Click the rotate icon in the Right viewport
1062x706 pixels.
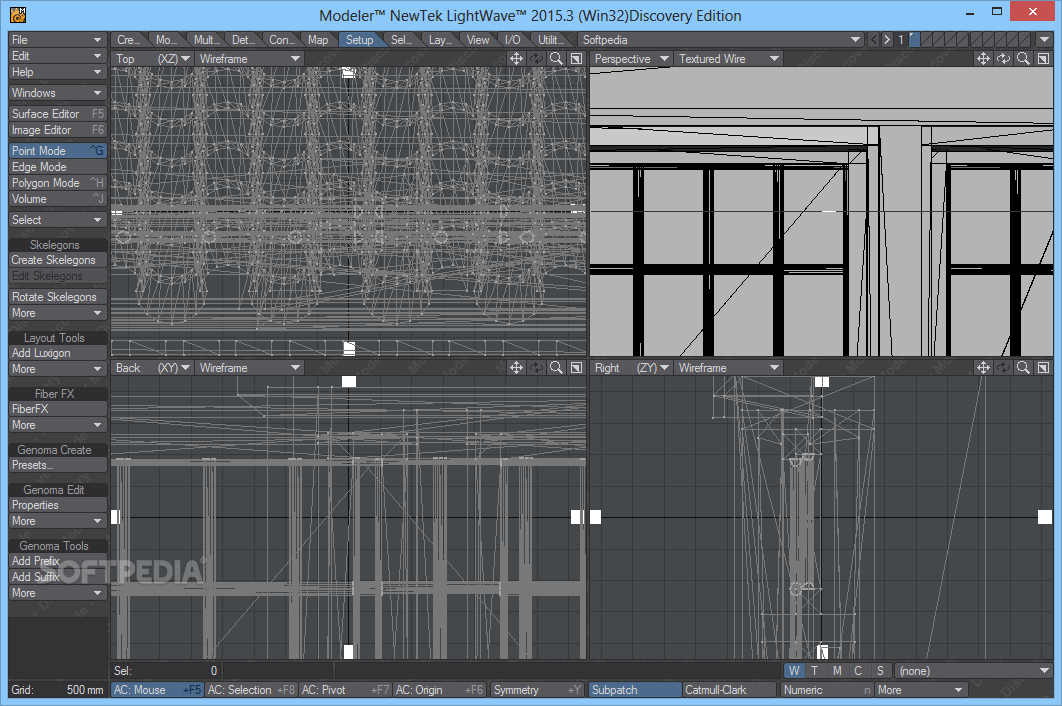tap(1003, 368)
